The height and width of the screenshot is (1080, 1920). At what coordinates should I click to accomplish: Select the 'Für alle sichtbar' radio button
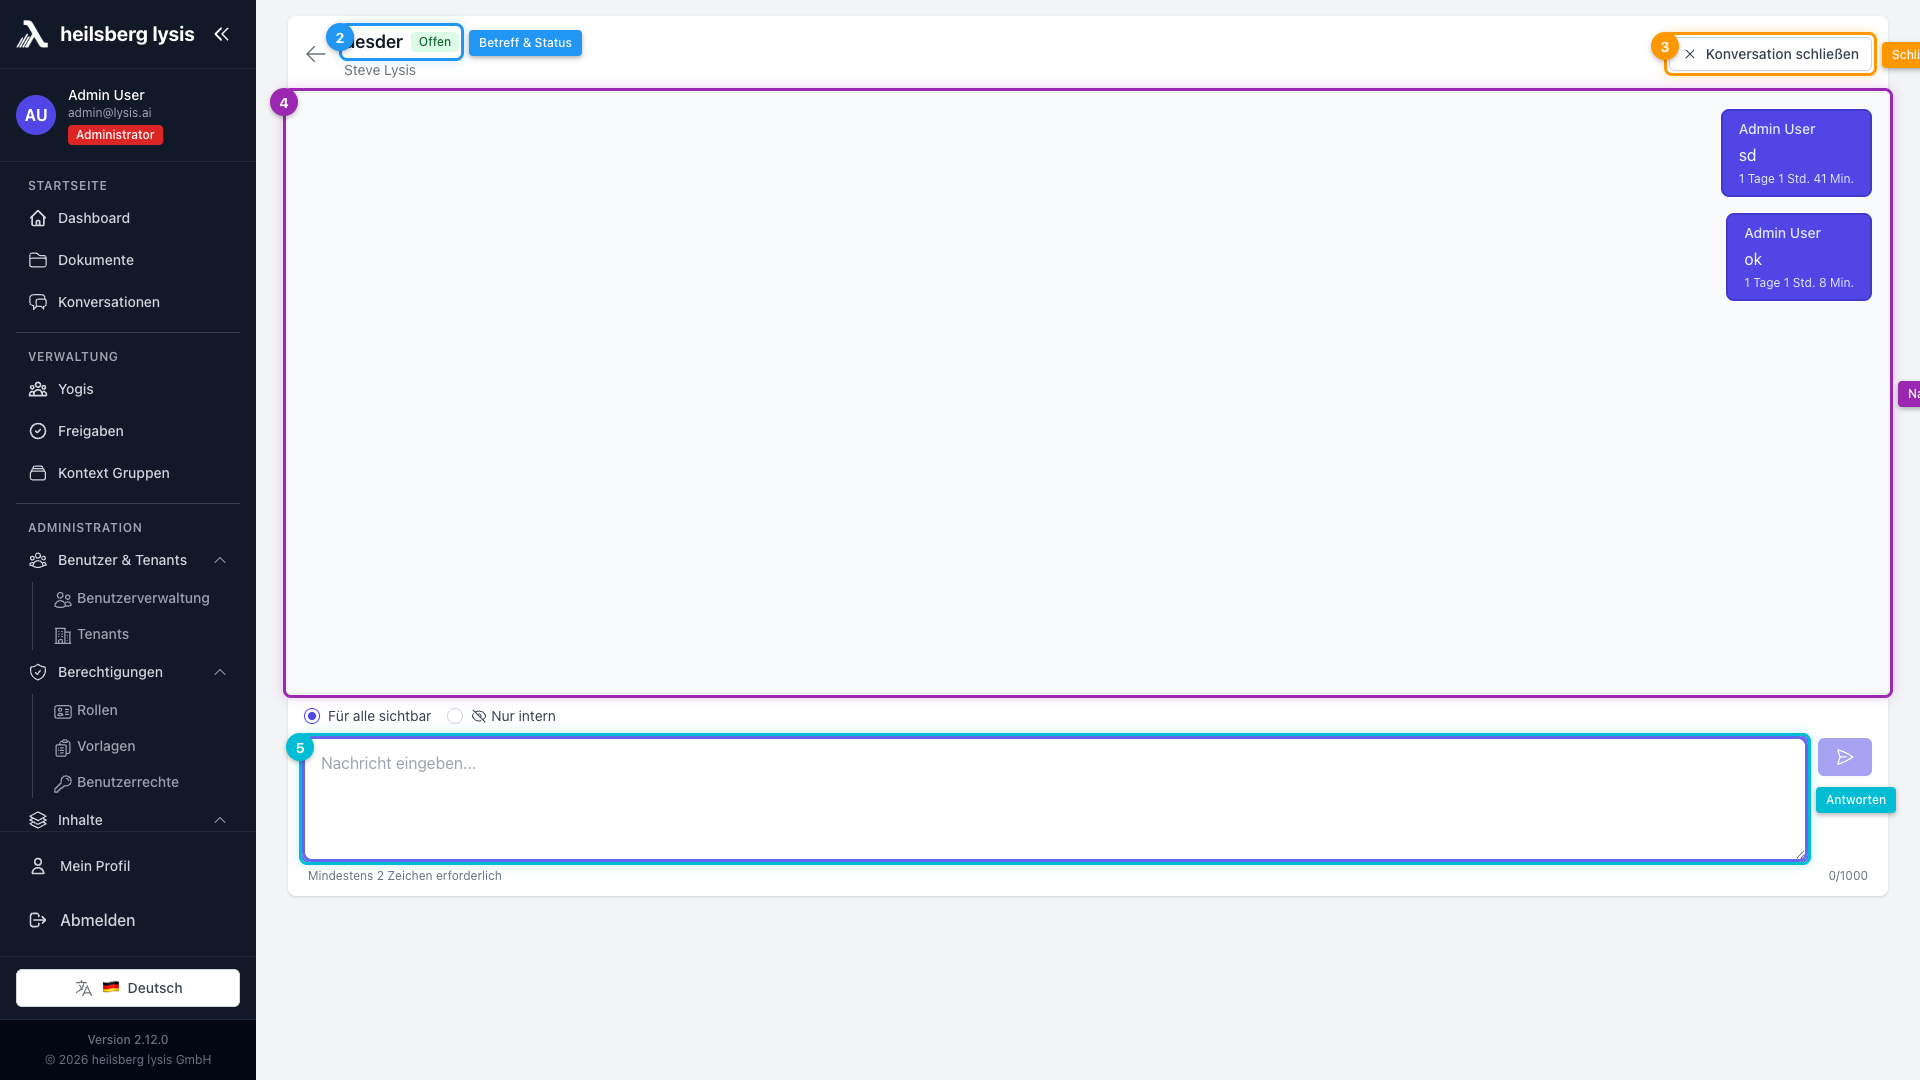pyautogui.click(x=312, y=716)
